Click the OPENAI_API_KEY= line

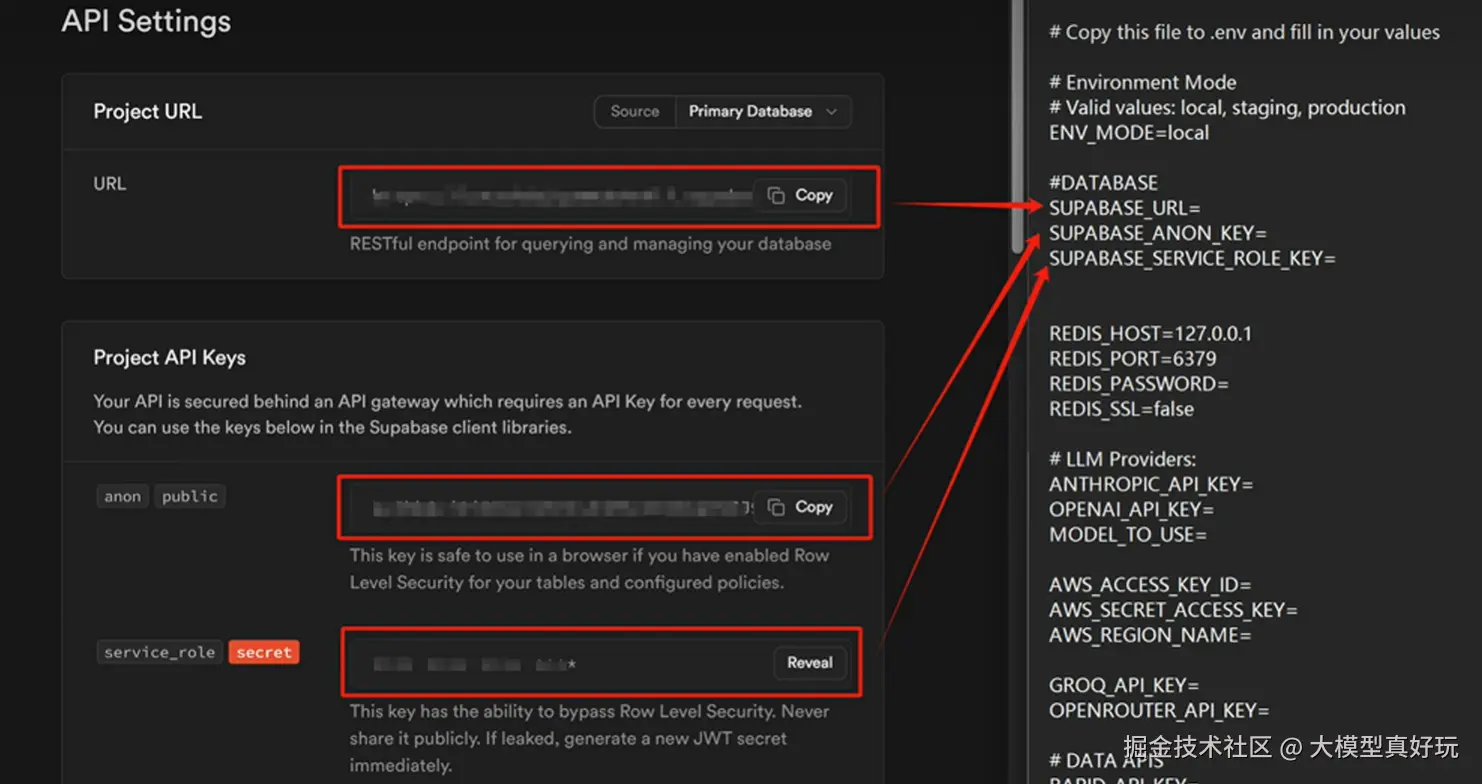[1131, 510]
